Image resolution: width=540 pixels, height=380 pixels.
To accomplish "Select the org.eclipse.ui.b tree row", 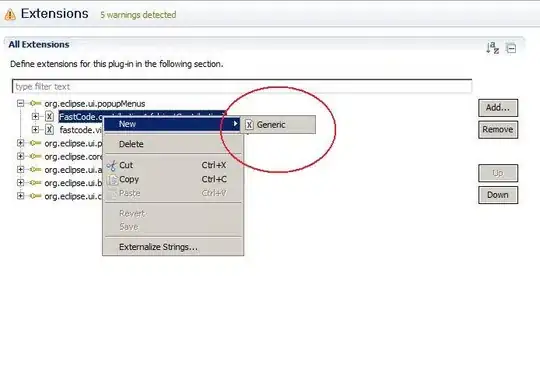I will coord(73,183).
